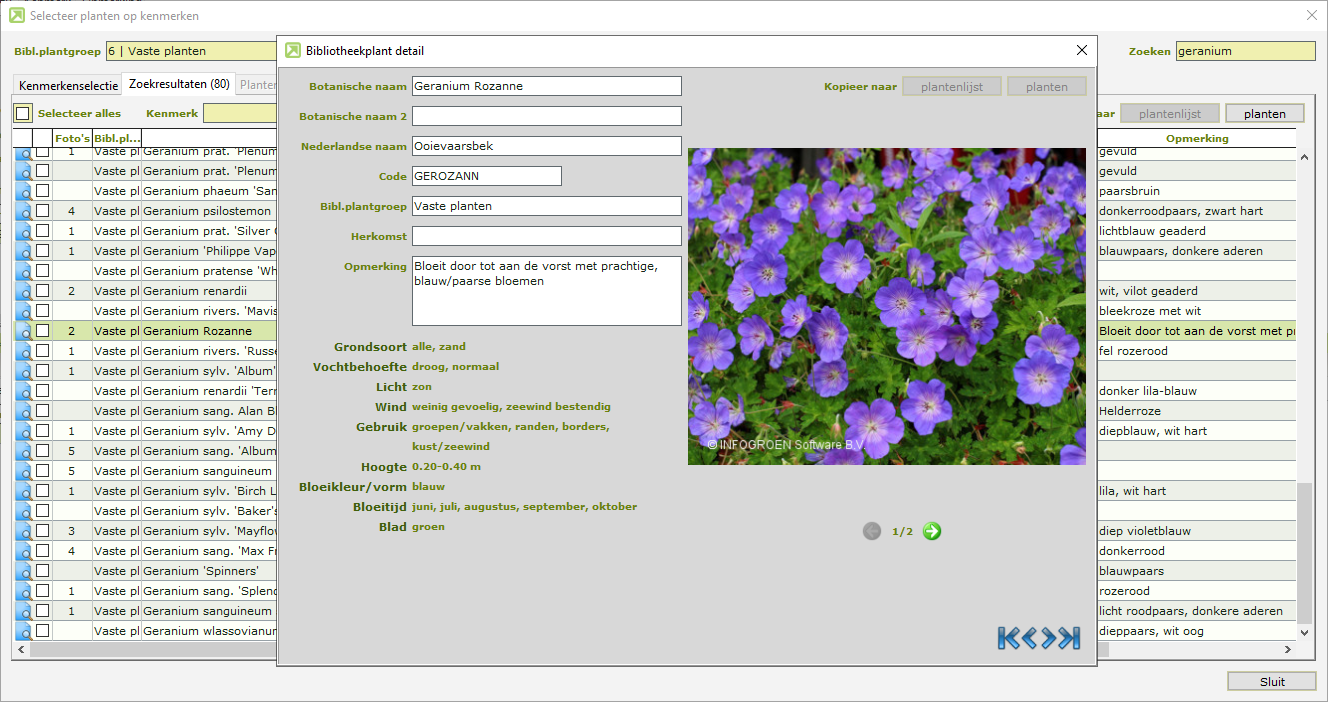Switch to the Kenmerkenselectie tab
Image resolution: width=1328 pixels, height=702 pixels.
(67, 86)
